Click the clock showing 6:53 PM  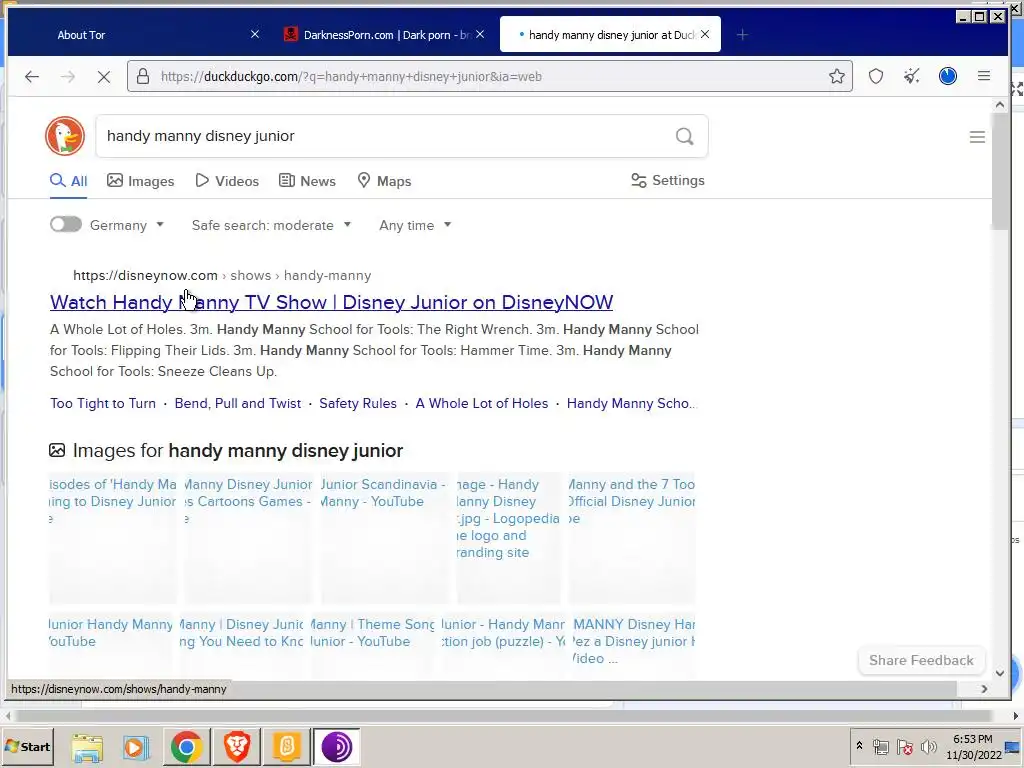972,739
